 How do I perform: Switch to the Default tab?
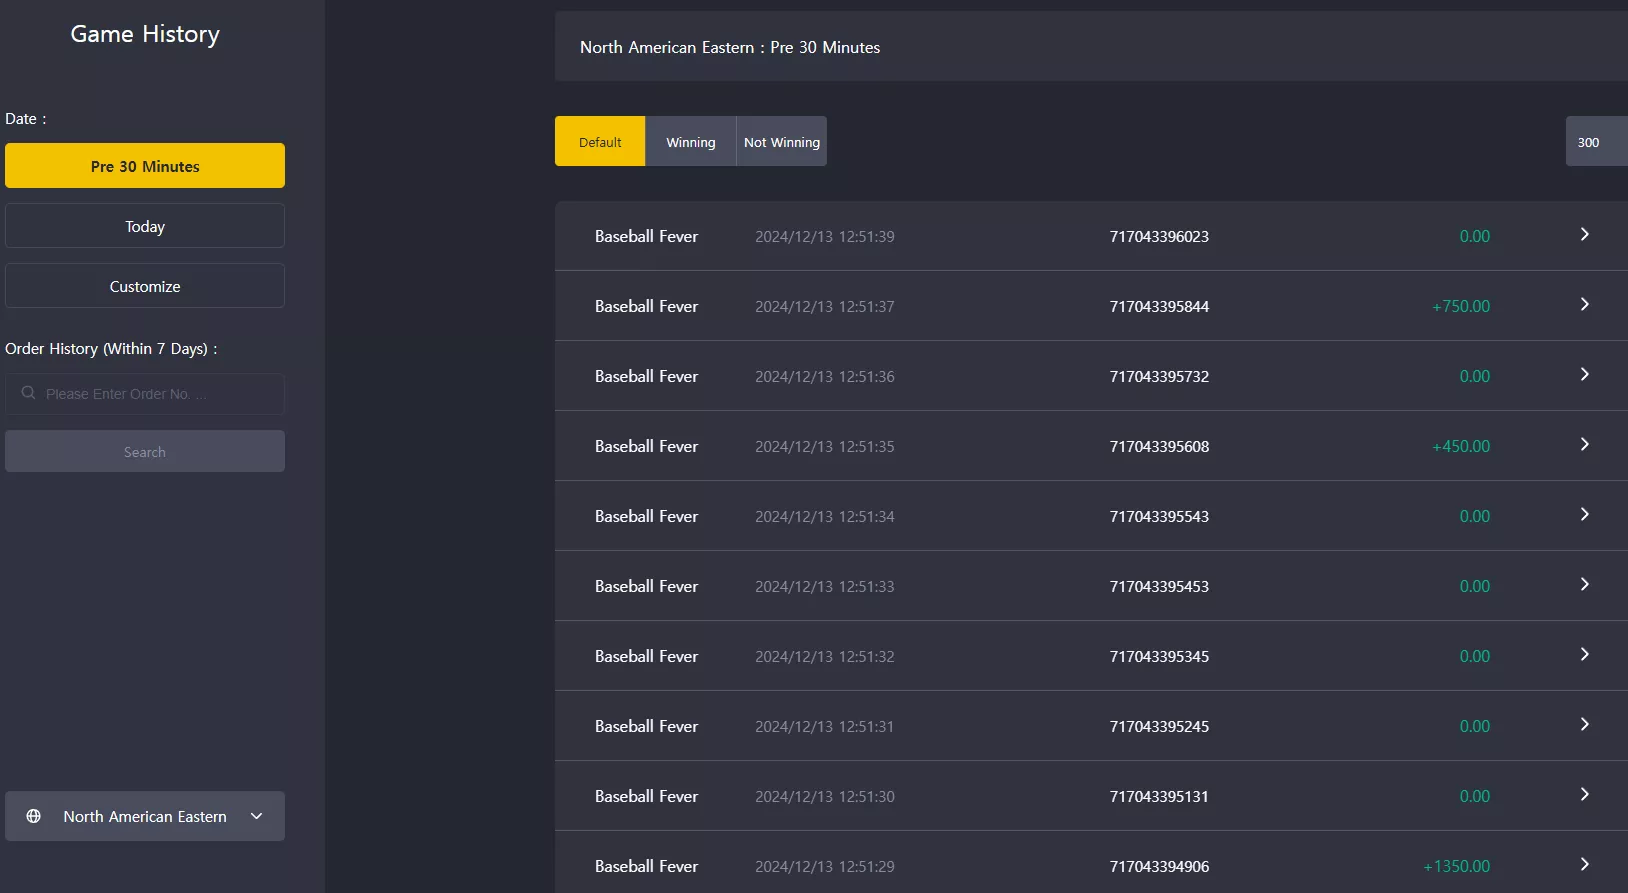tap(600, 141)
